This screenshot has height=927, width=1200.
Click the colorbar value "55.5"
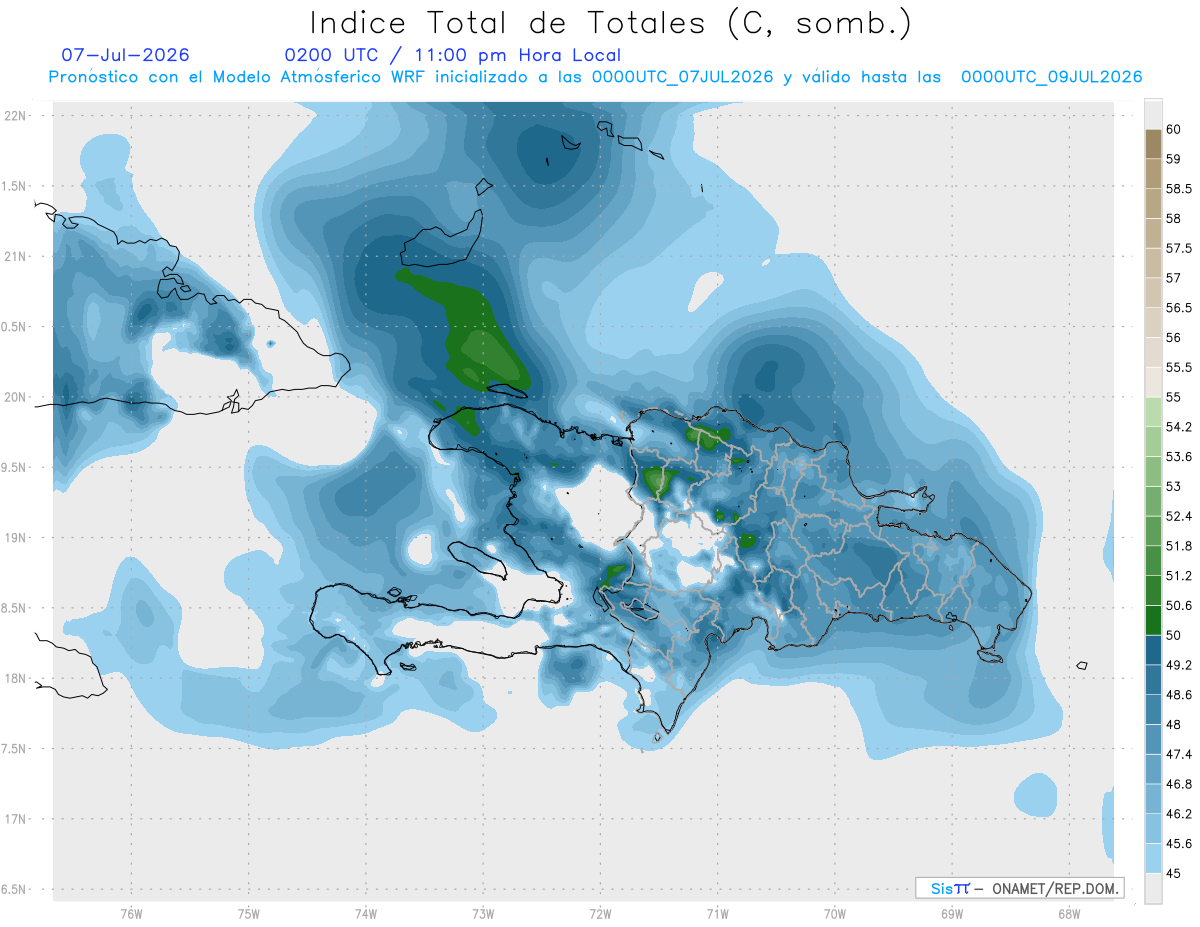(x=1179, y=367)
